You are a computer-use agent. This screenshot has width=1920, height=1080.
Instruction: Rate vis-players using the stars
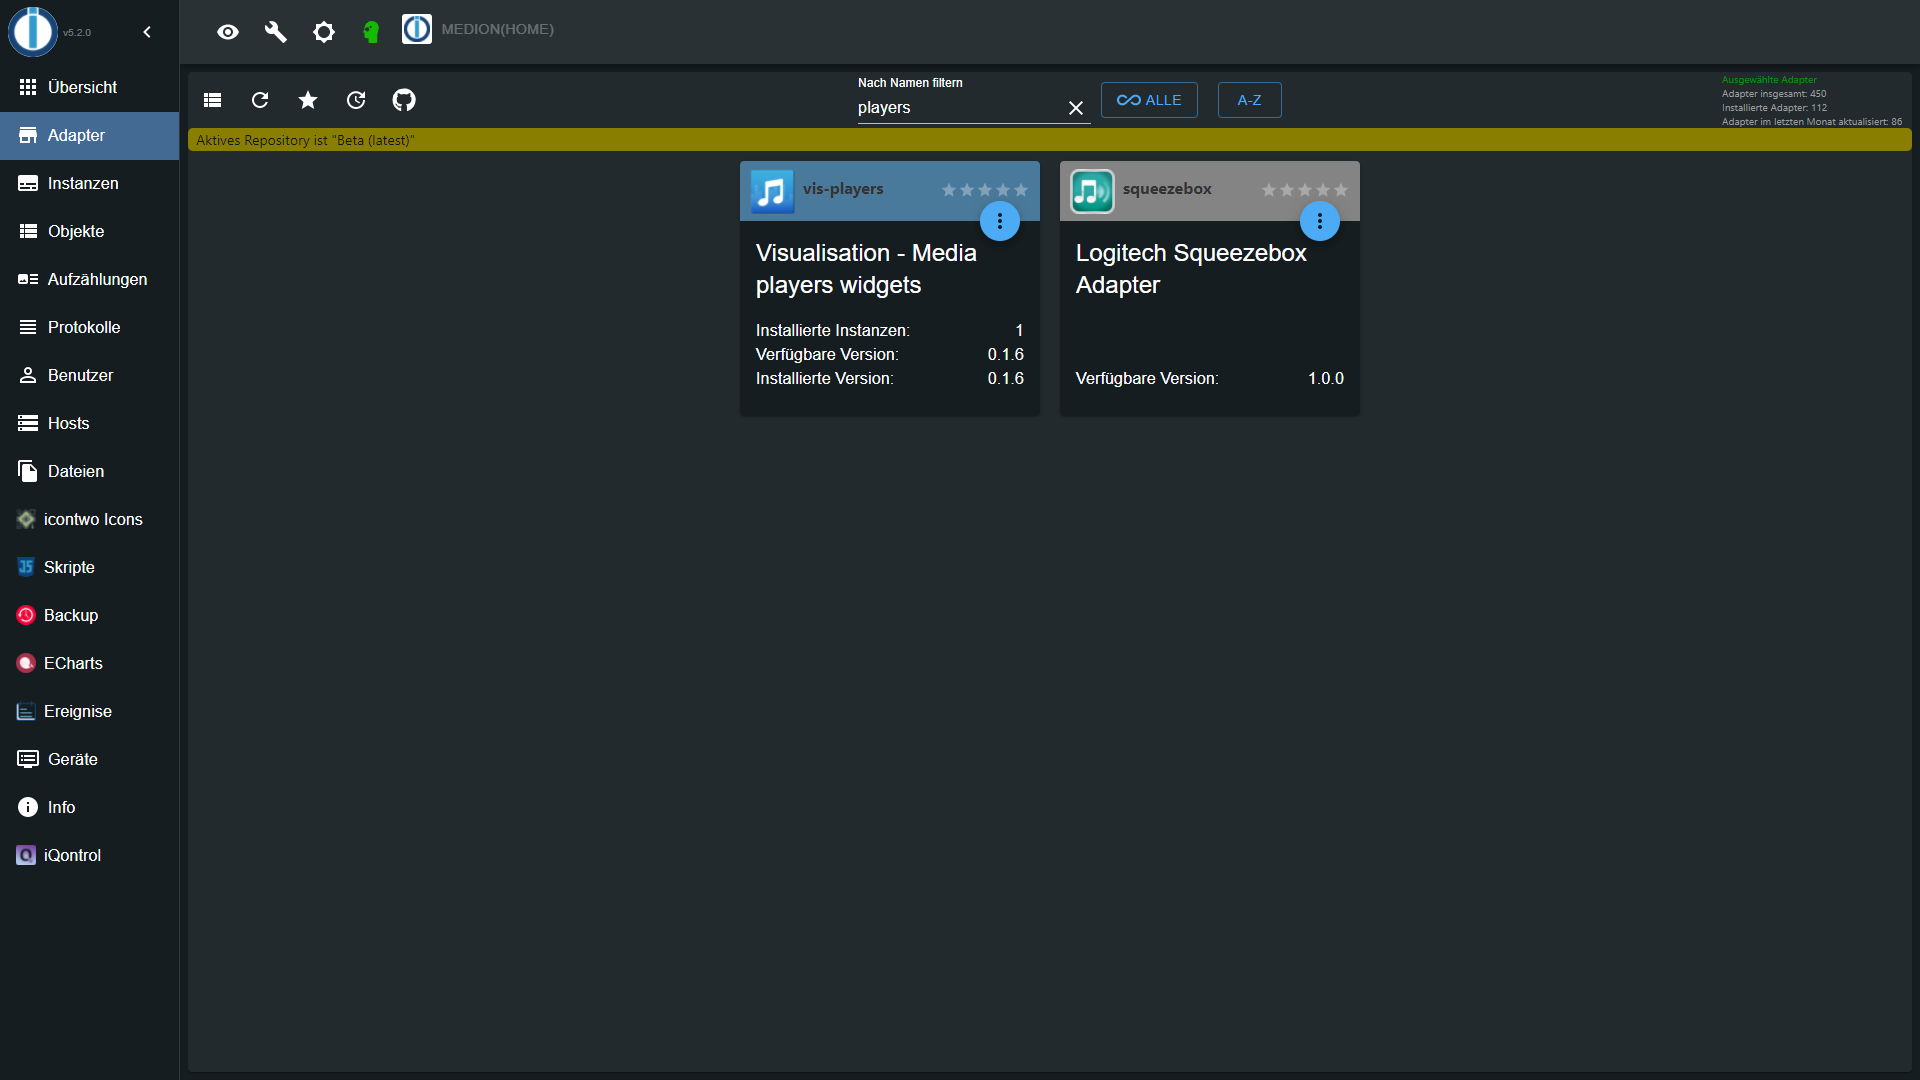(x=984, y=190)
